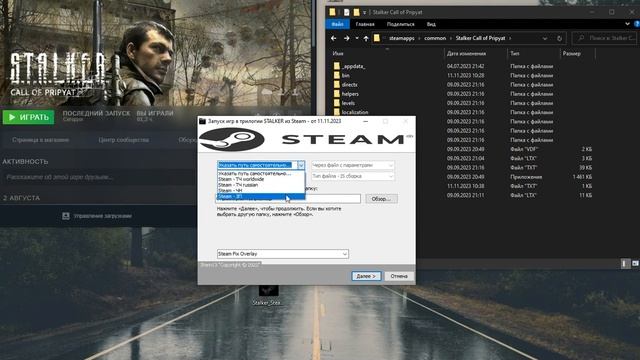Click the Отмена cancel button
The image size is (640, 360).
pos(399,276)
